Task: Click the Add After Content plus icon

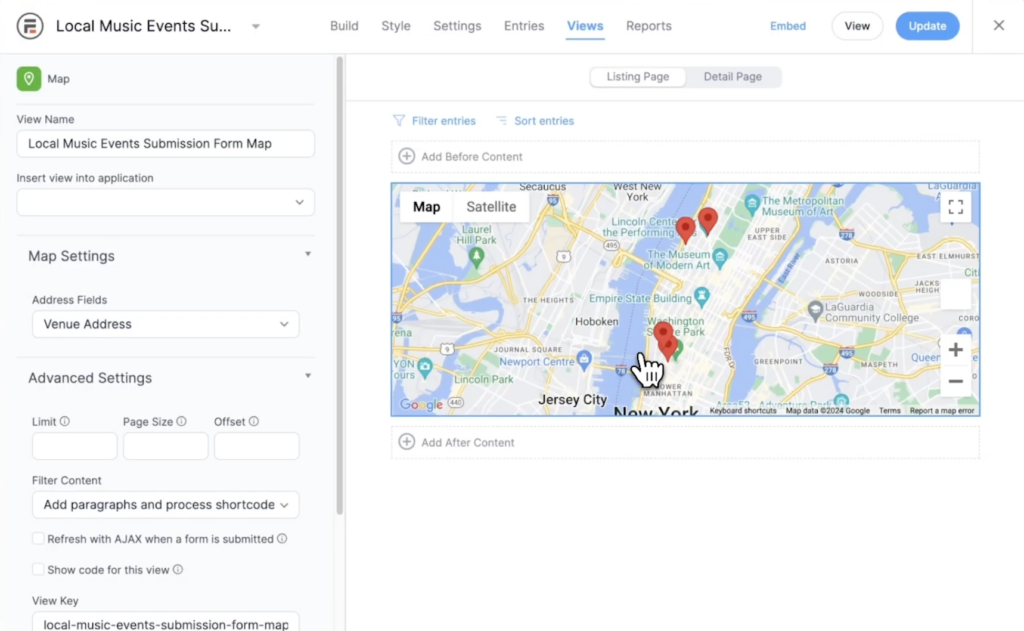Action: click(x=407, y=442)
